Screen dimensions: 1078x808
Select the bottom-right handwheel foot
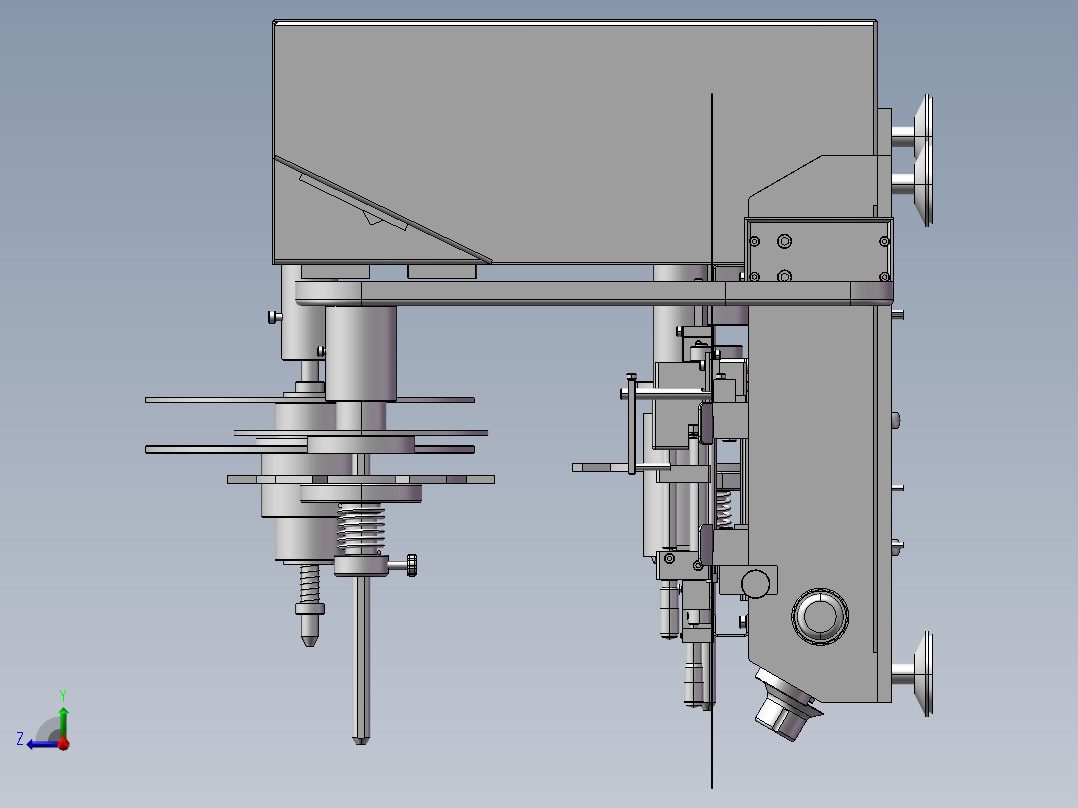(914, 674)
